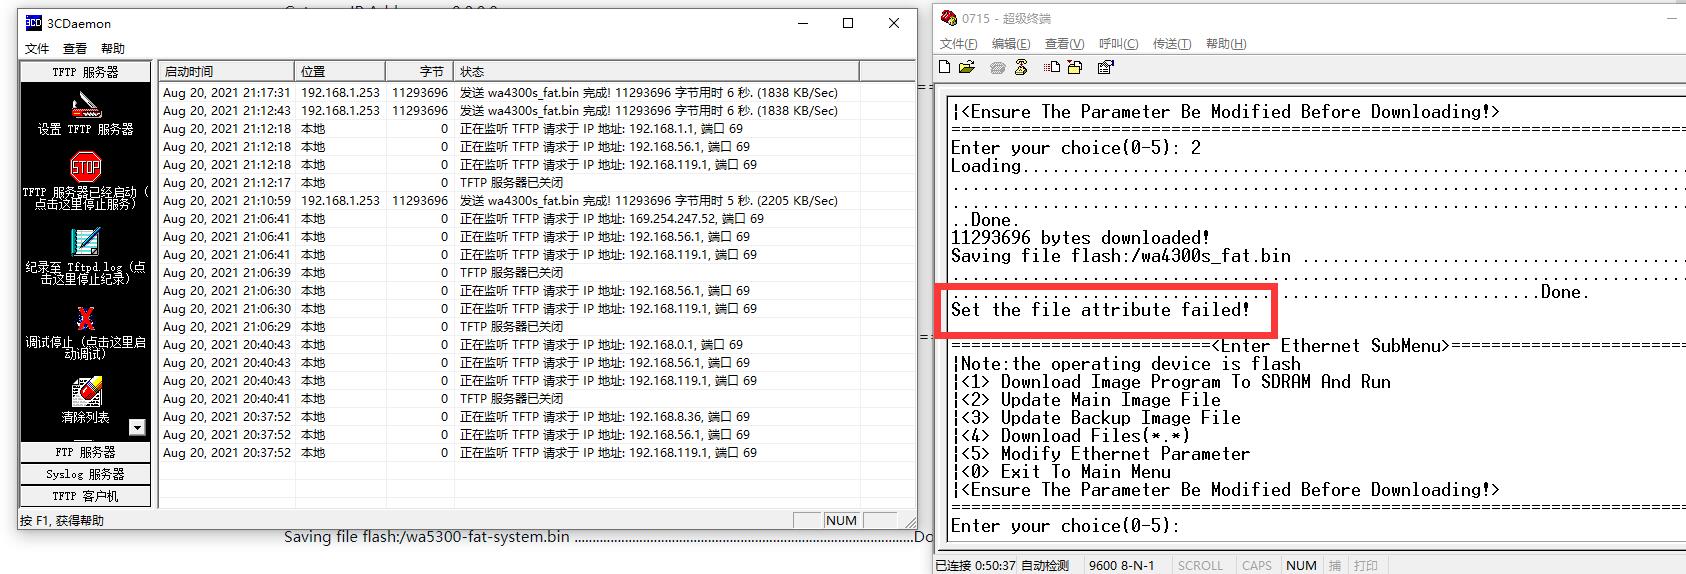Image resolution: width=1686 pixels, height=574 pixels.
Task: Click the 调试停止 start debug label
Action: click(x=86, y=348)
